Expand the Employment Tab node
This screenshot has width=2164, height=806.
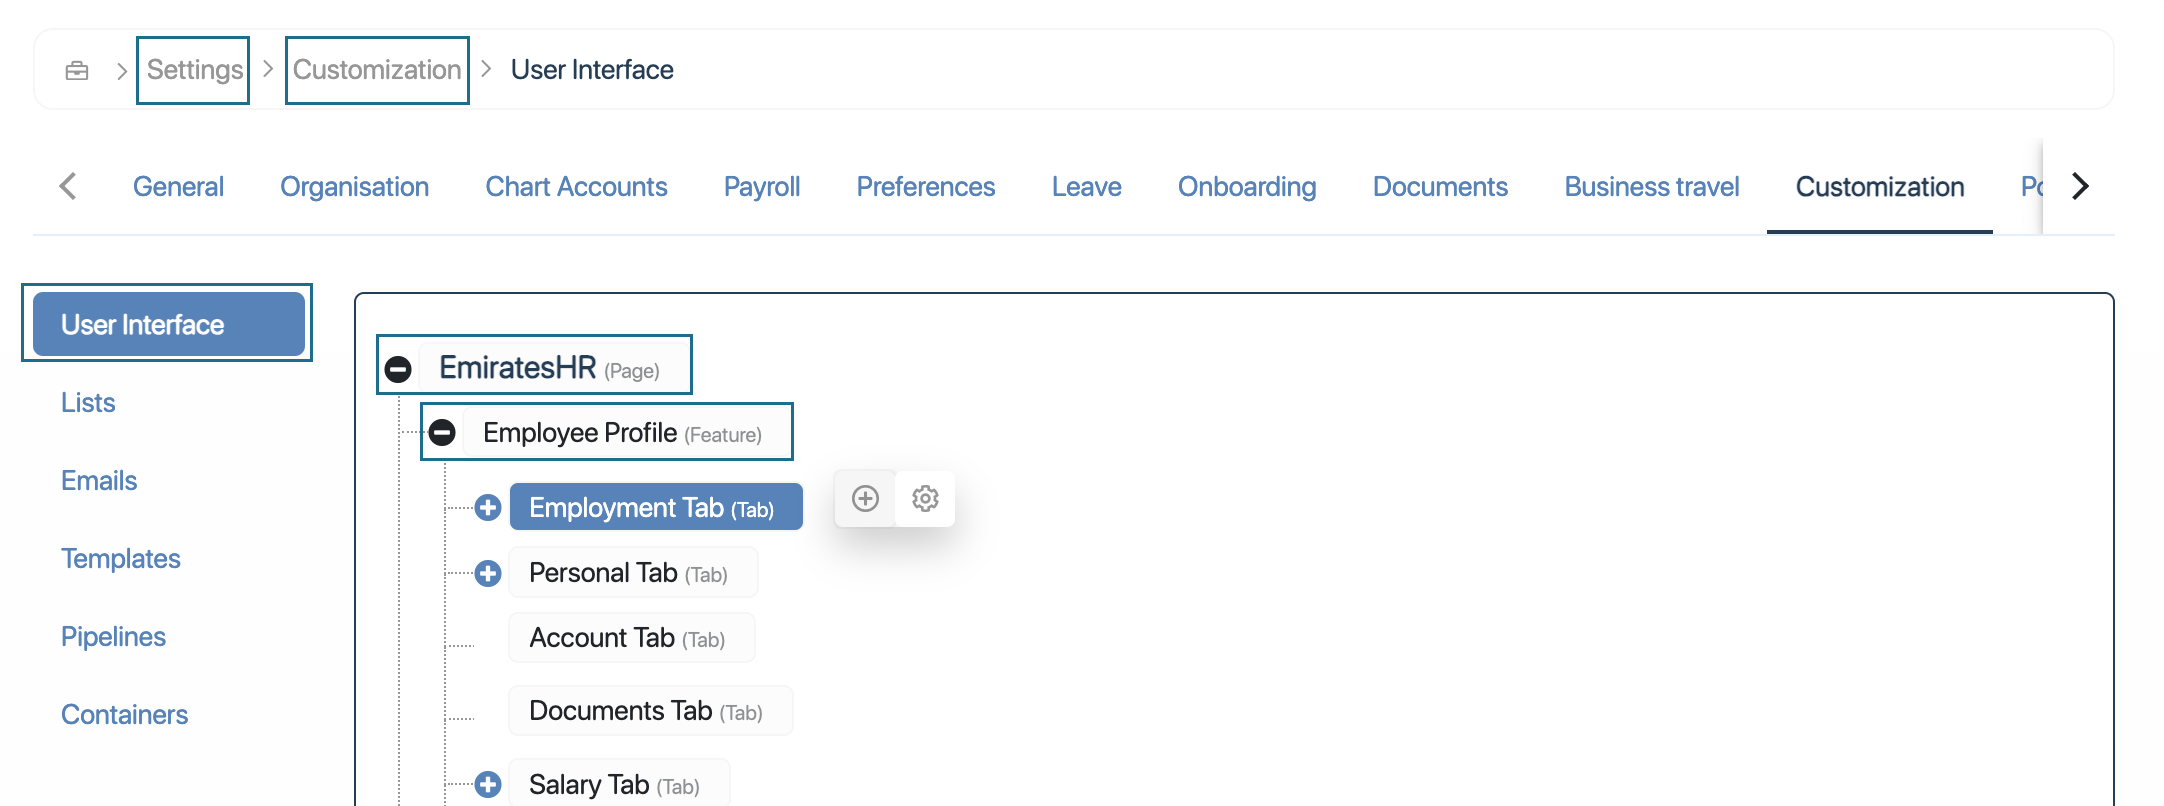(x=488, y=508)
